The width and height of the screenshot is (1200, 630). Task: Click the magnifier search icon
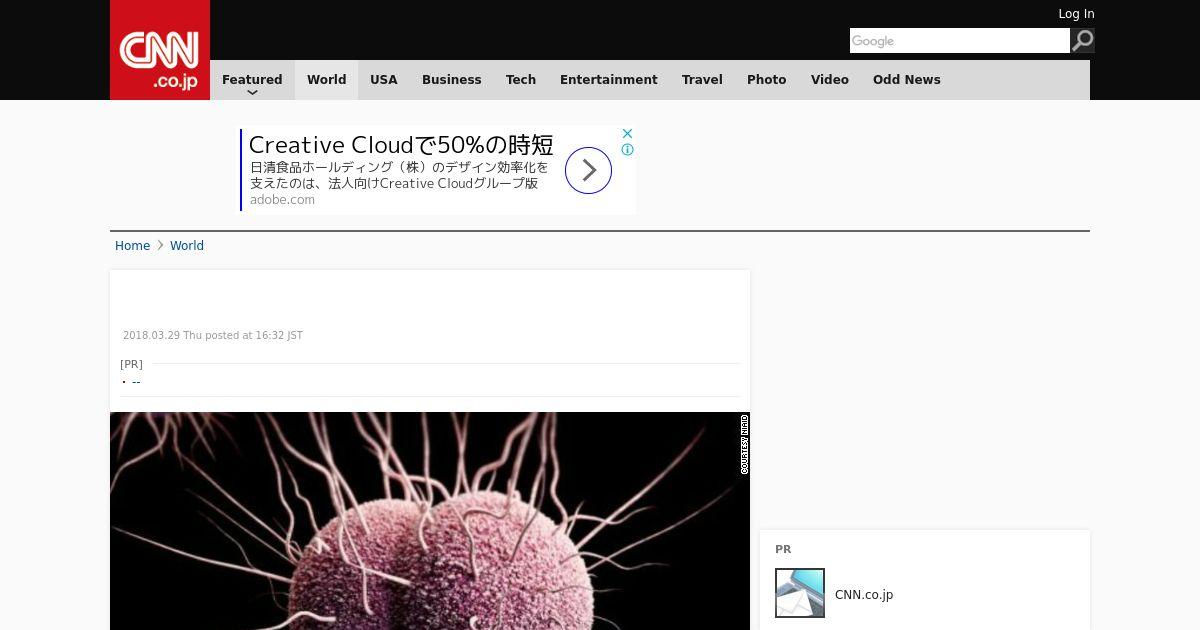(1082, 40)
